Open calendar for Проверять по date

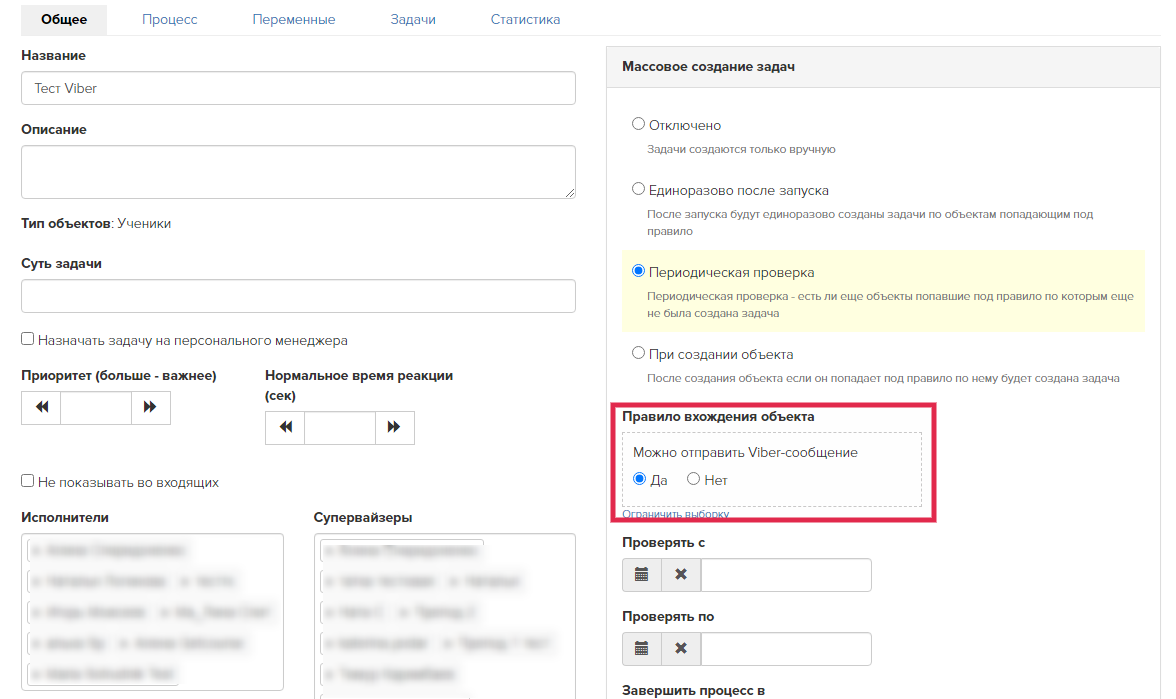tap(641, 649)
